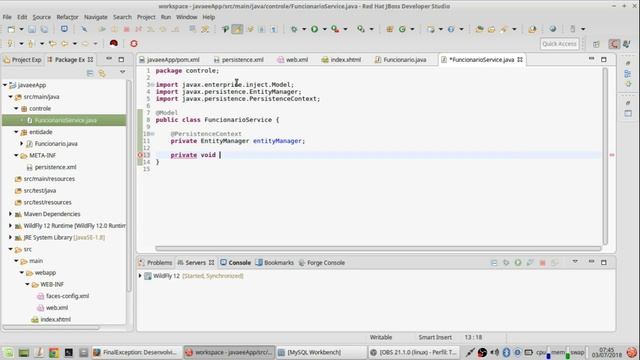Viewport: 640px width, 360px height.
Task: Open the Navigate menu
Action: [96, 17]
